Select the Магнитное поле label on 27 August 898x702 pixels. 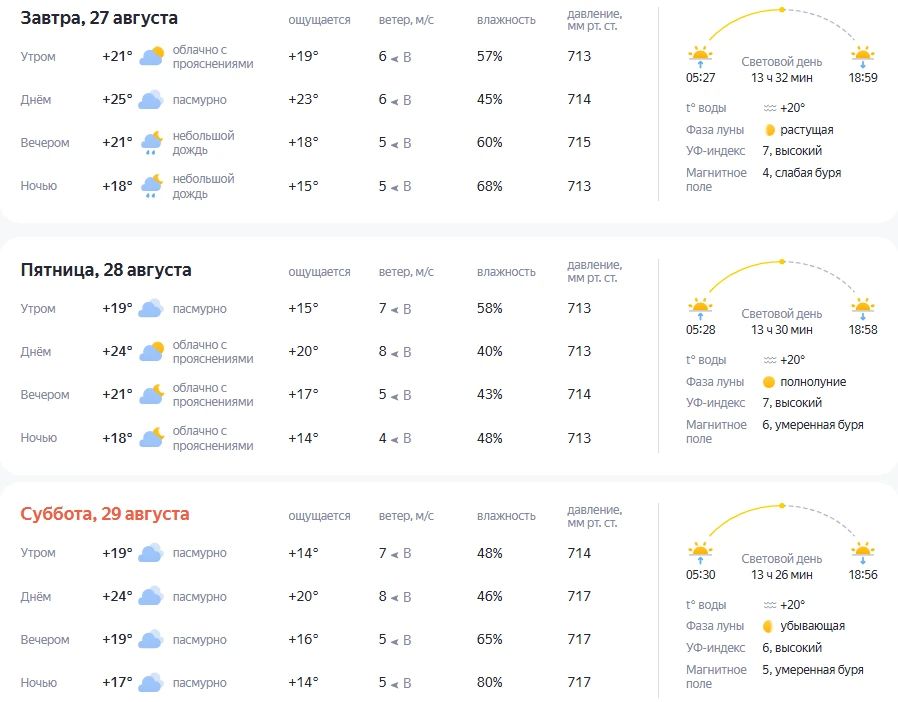click(716, 180)
